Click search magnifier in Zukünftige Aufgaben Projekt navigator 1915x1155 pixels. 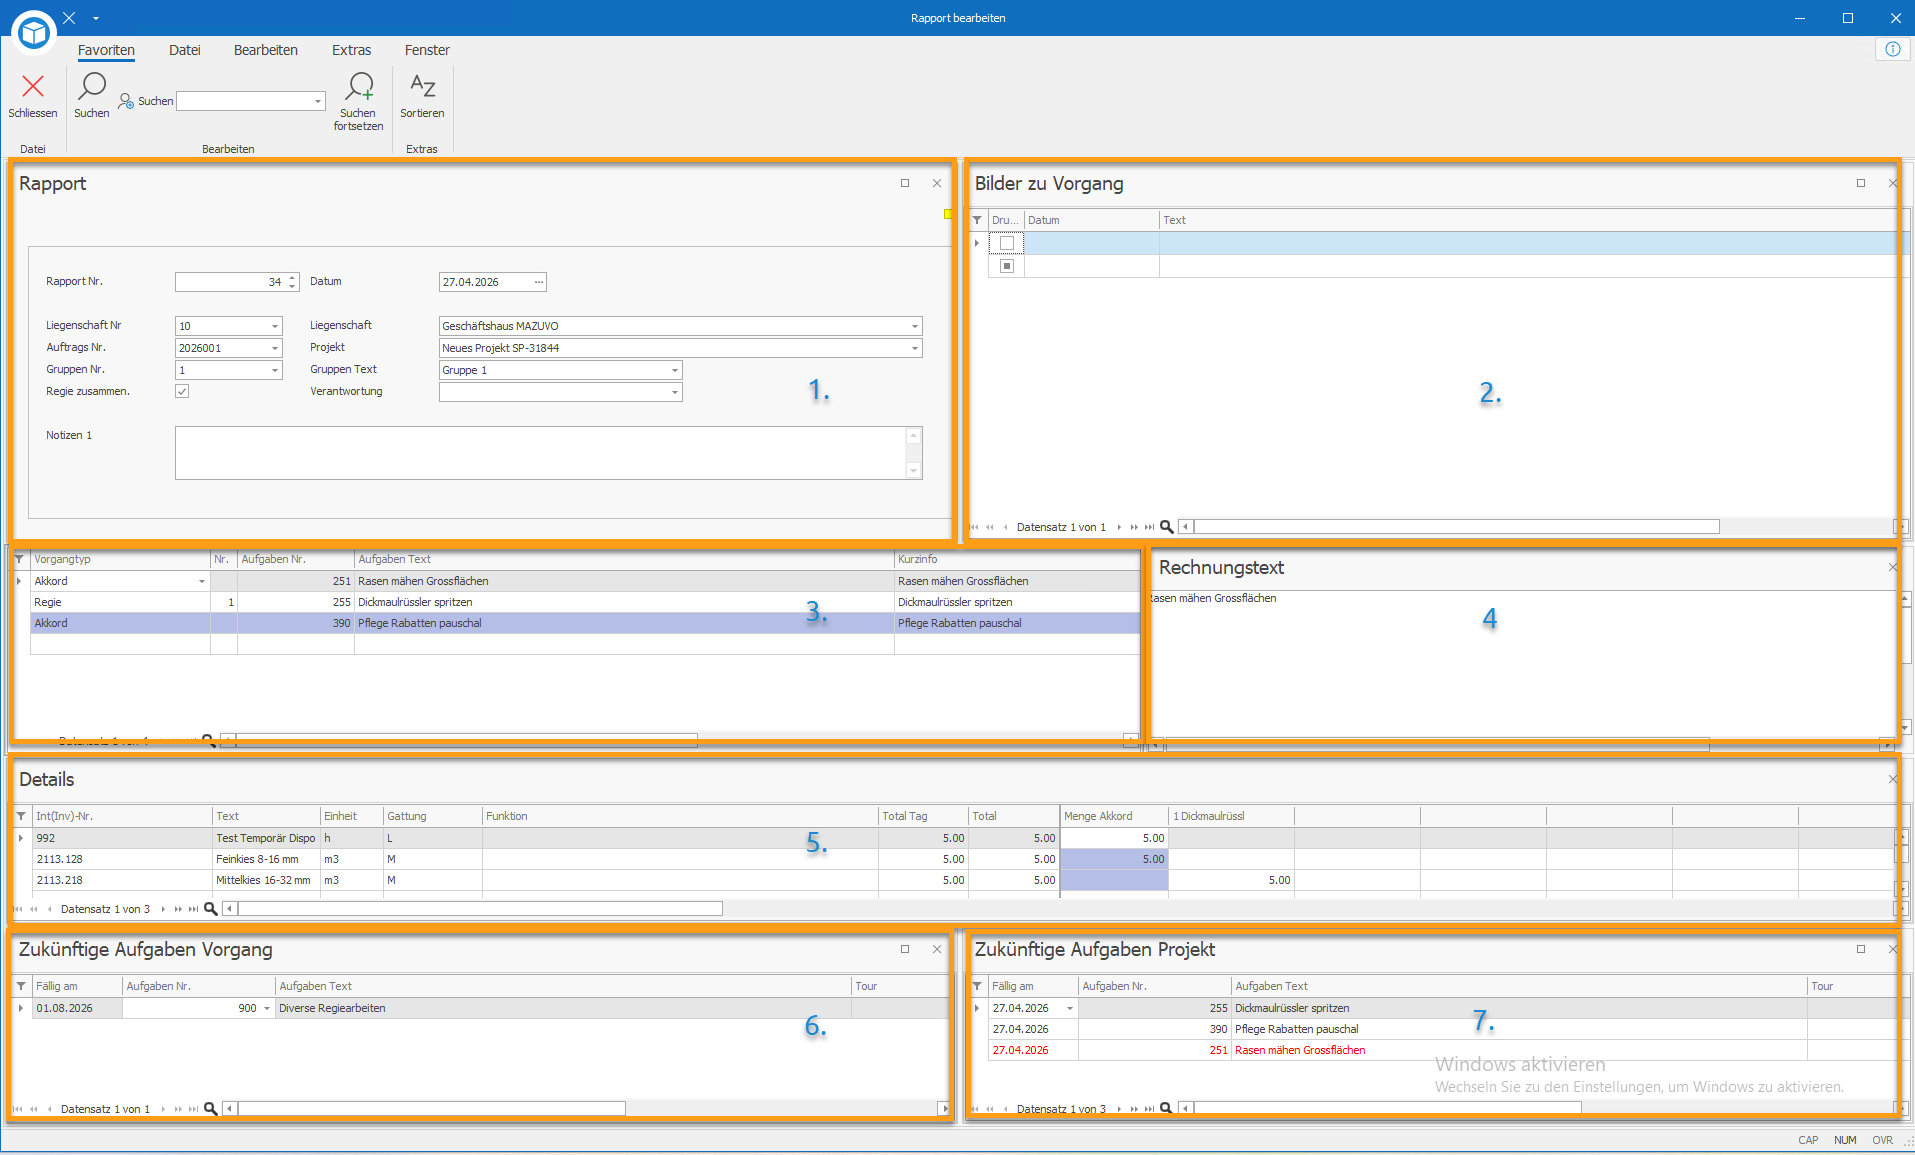pos(1166,1108)
